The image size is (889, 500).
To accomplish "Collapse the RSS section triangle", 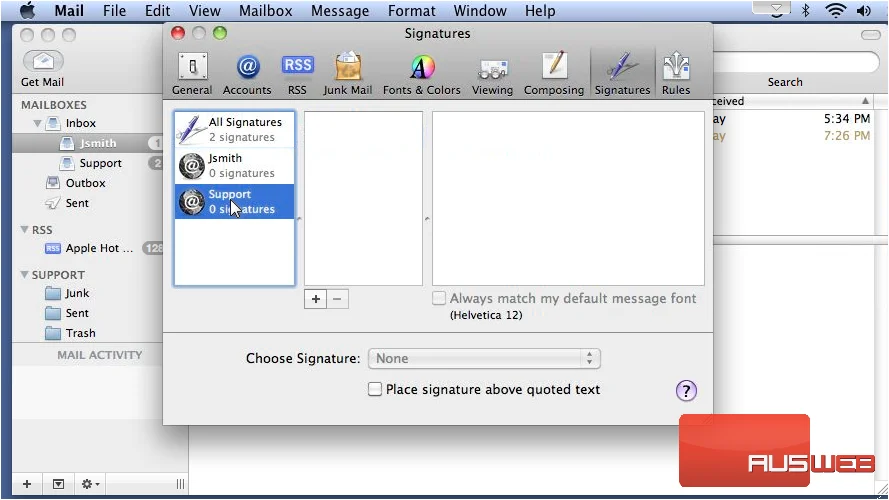I will (x=24, y=230).
